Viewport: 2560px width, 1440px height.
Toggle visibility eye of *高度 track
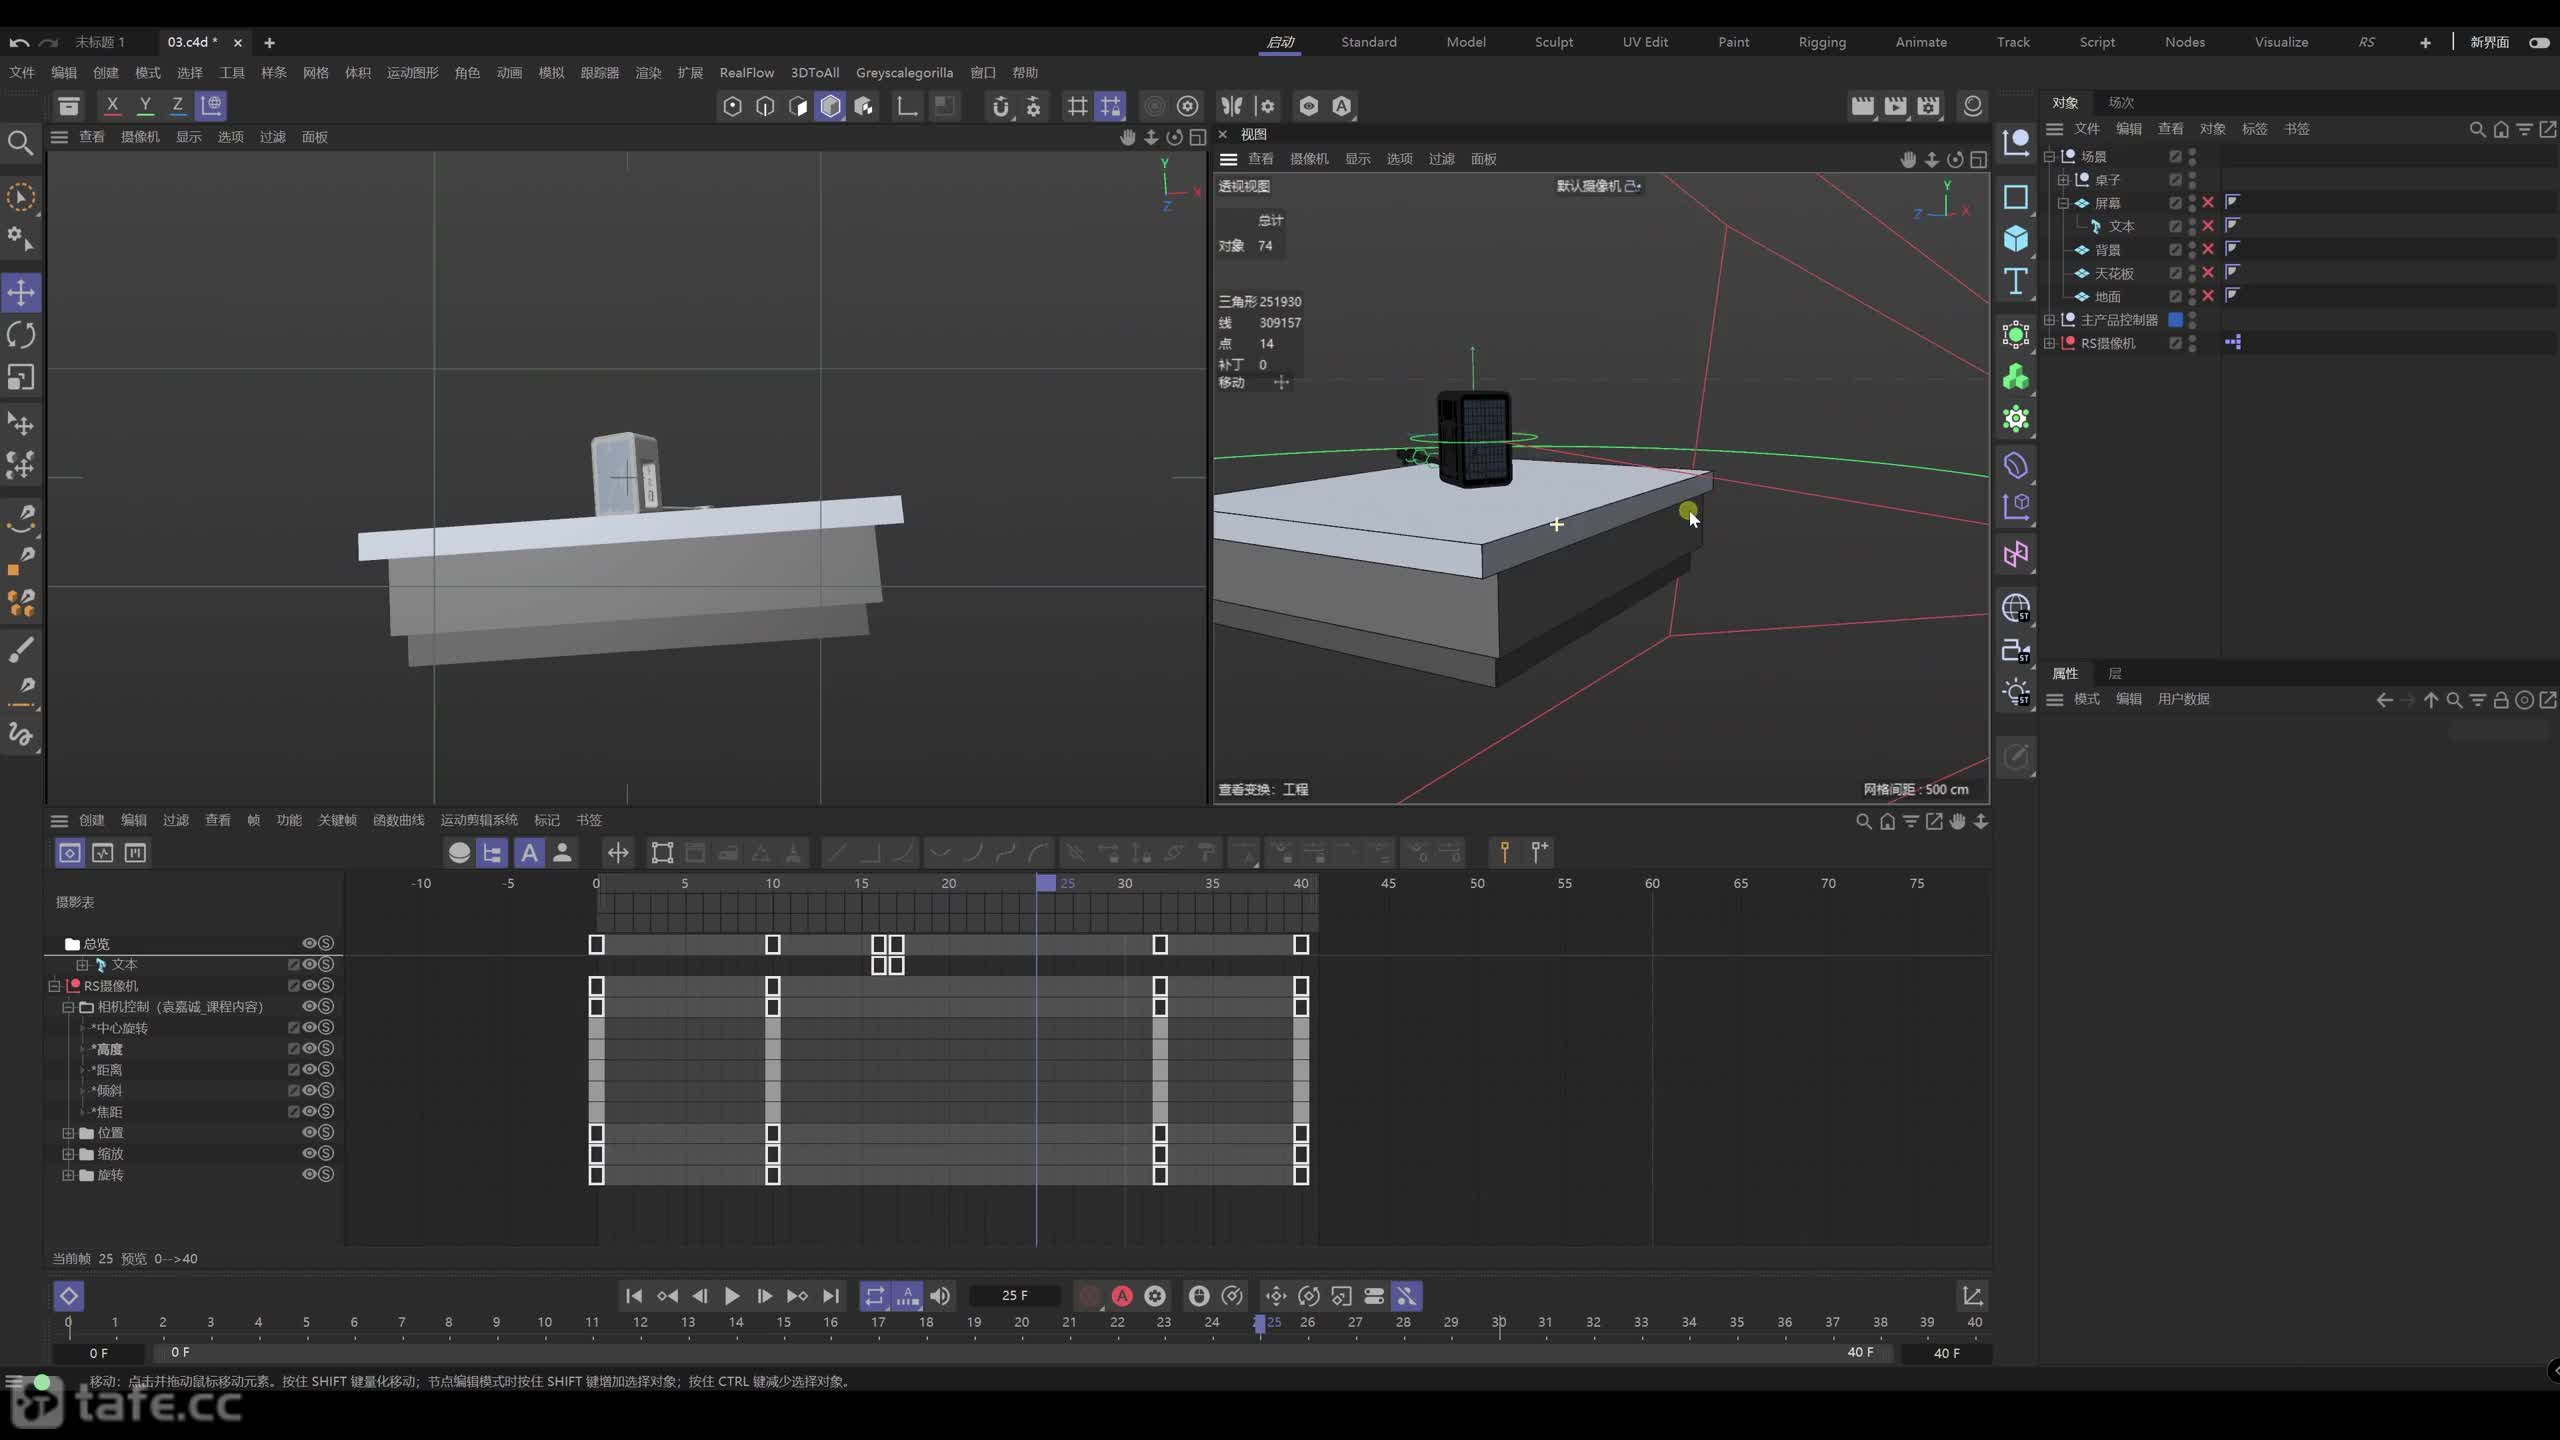310,1048
